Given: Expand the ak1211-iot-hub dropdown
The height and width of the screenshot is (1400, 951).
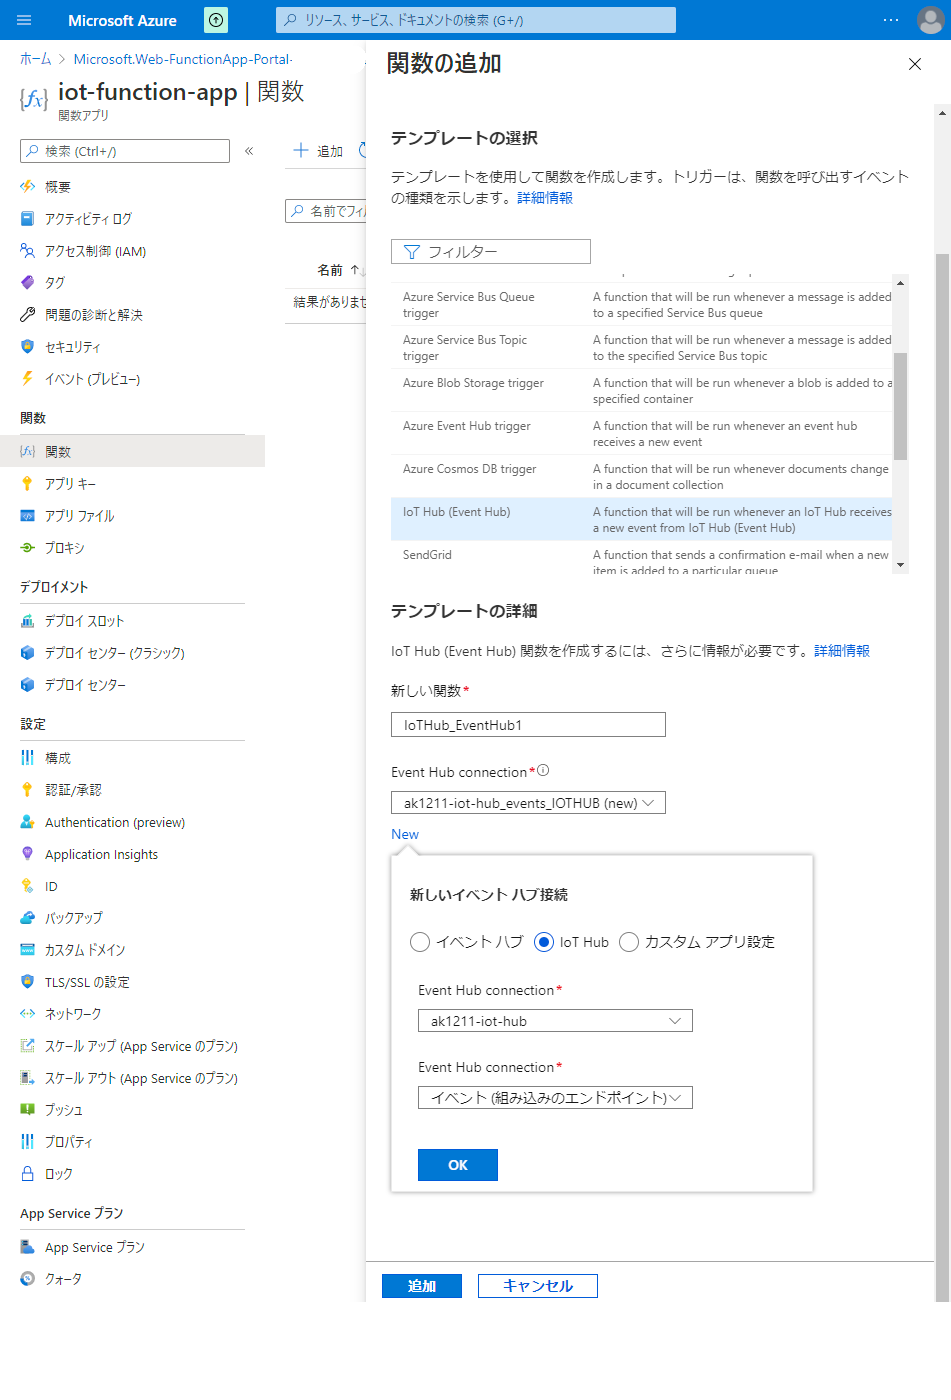Looking at the screenshot, I should coord(555,1021).
